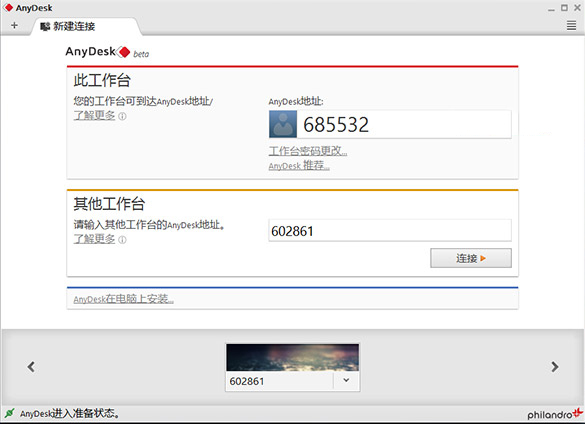
Task: Open a new tab with plus icon
Action: coord(14,25)
